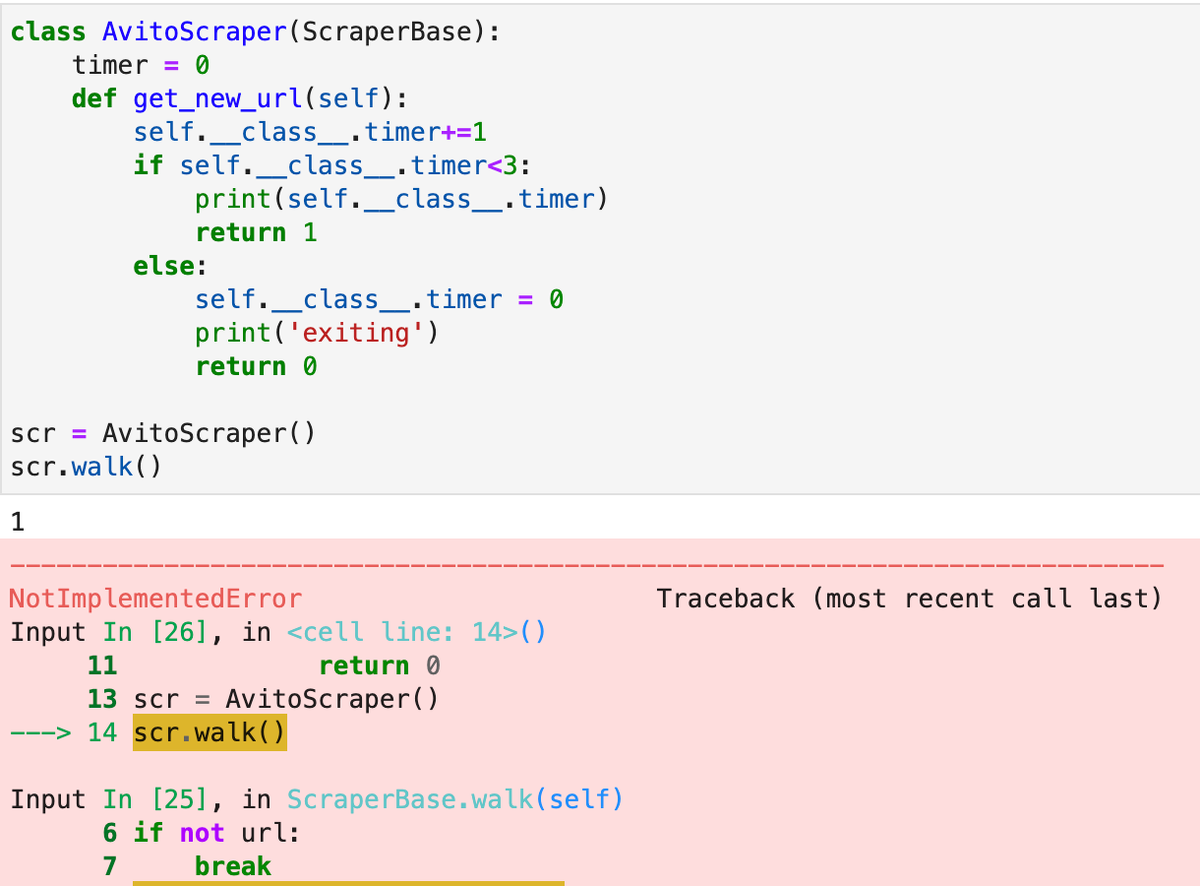Click traceback line 7 'break'
The width and height of the screenshot is (1200, 886).
187,866
